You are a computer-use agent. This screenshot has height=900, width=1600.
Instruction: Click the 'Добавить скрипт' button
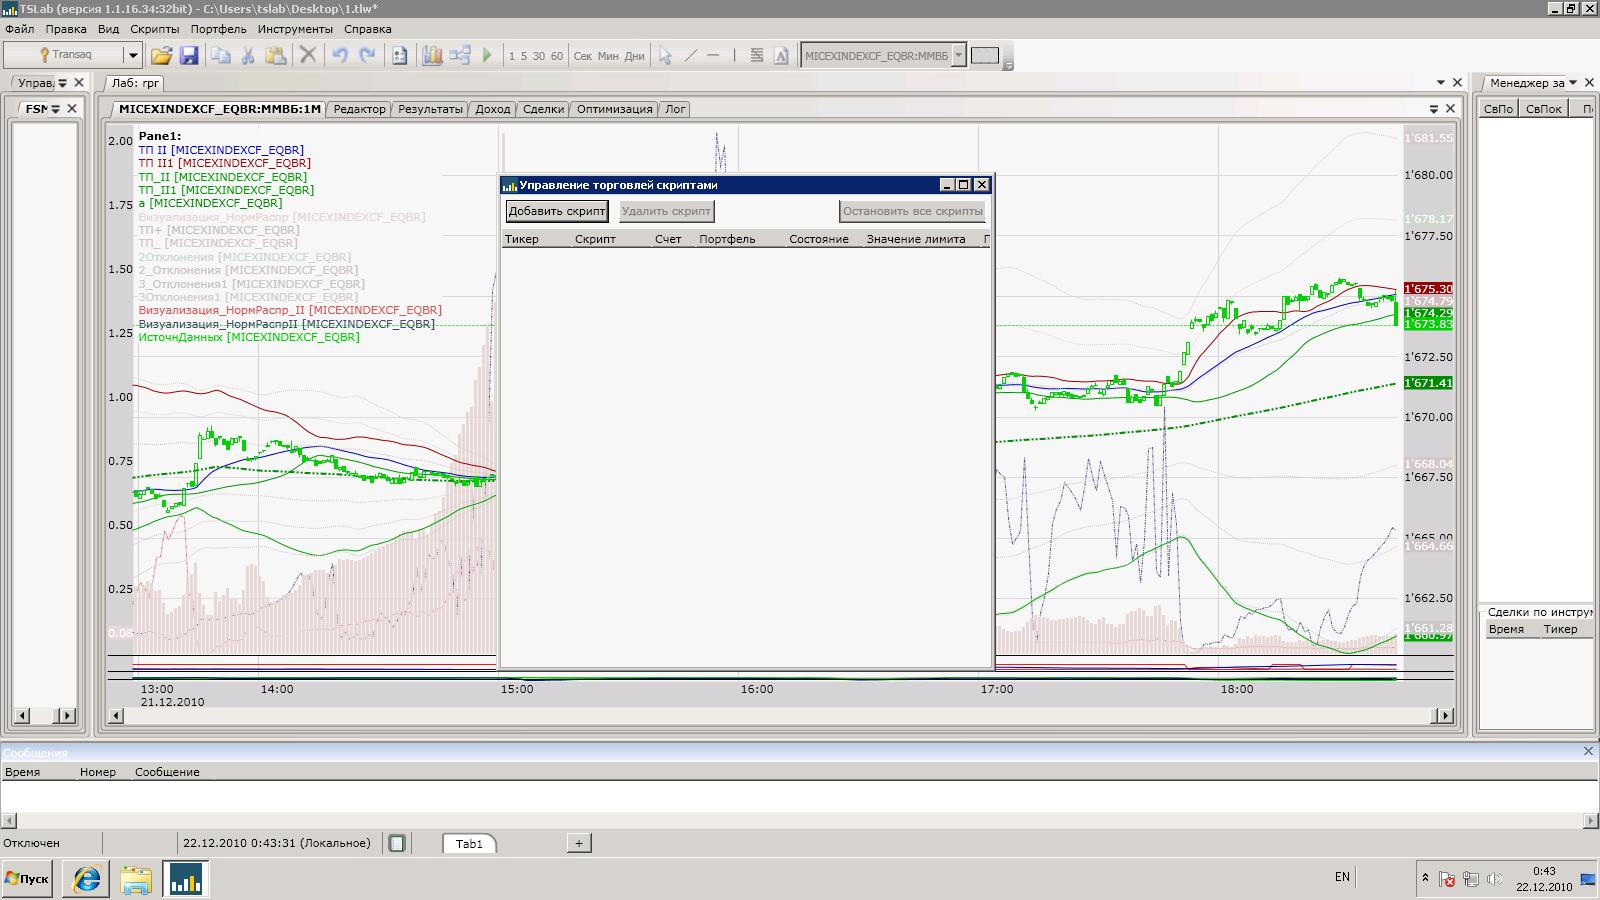pyautogui.click(x=557, y=211)
